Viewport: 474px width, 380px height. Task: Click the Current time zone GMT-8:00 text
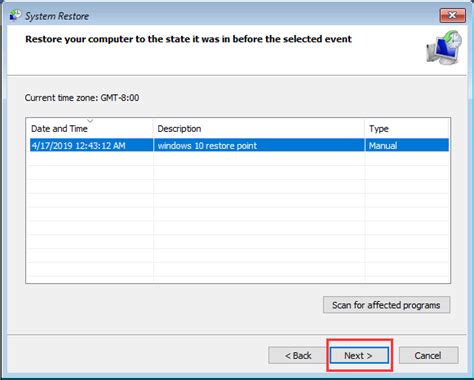pos(82,98)
